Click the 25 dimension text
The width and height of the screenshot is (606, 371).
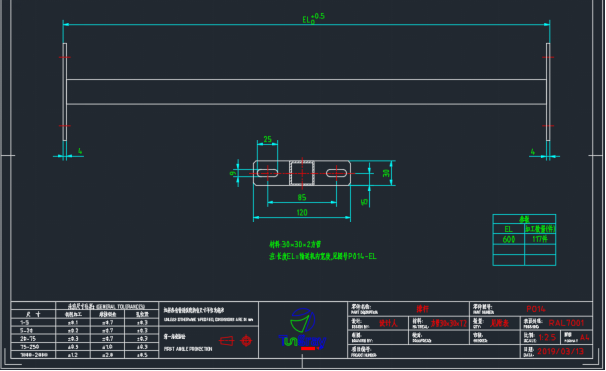pos(267,139)
